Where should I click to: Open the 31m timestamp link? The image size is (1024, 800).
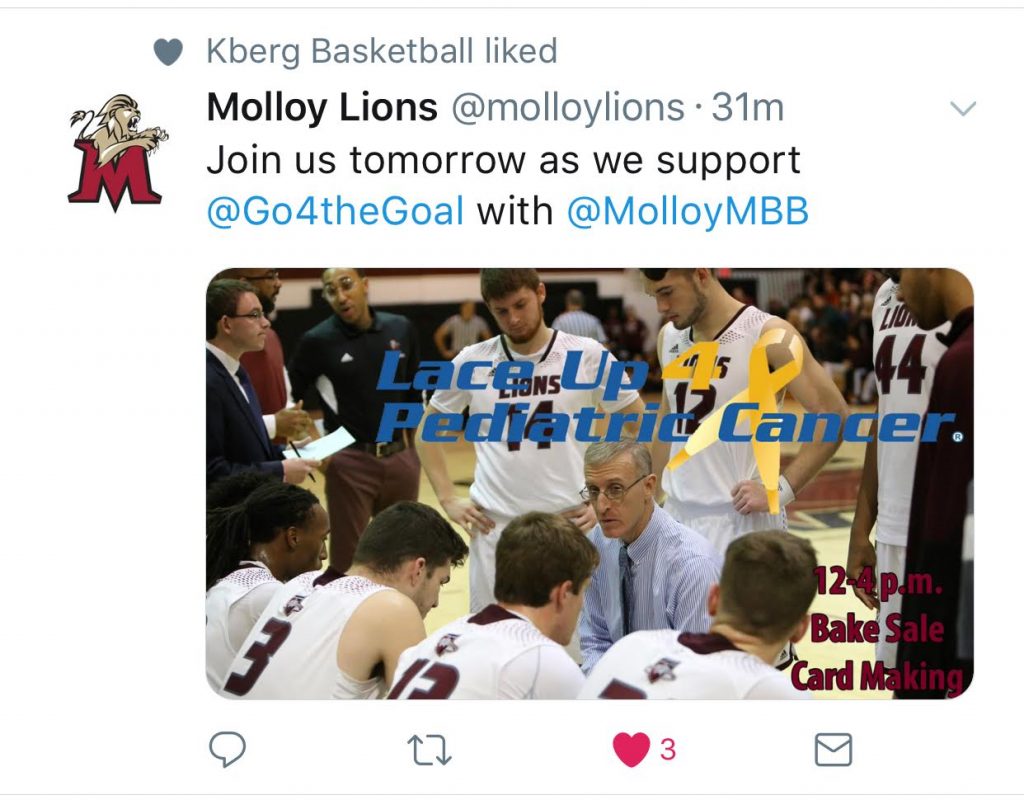point(747,108)
